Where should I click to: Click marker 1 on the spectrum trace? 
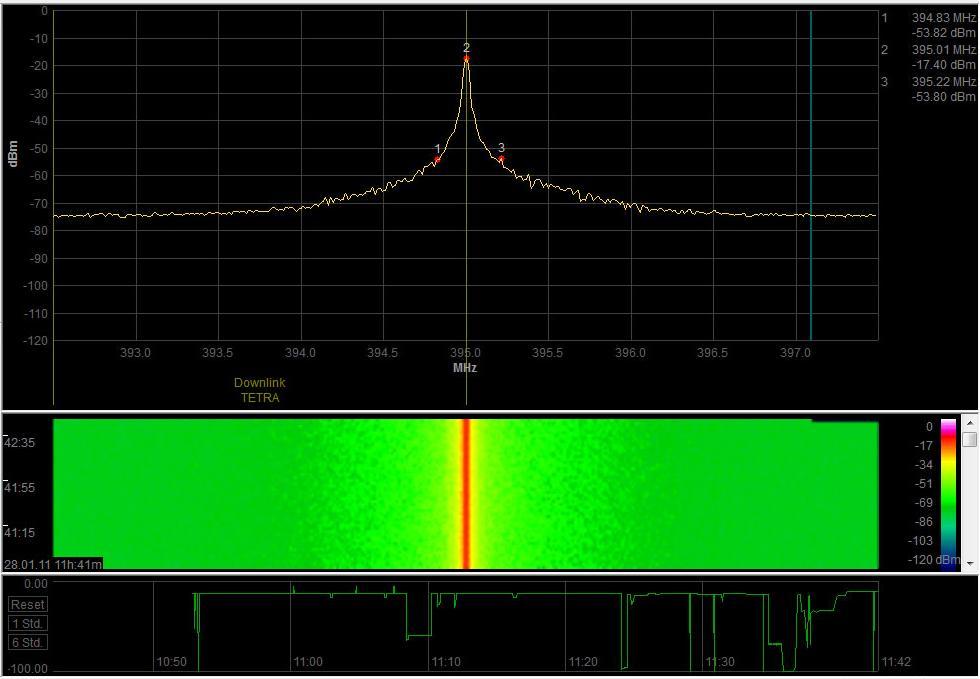(438, 159)
